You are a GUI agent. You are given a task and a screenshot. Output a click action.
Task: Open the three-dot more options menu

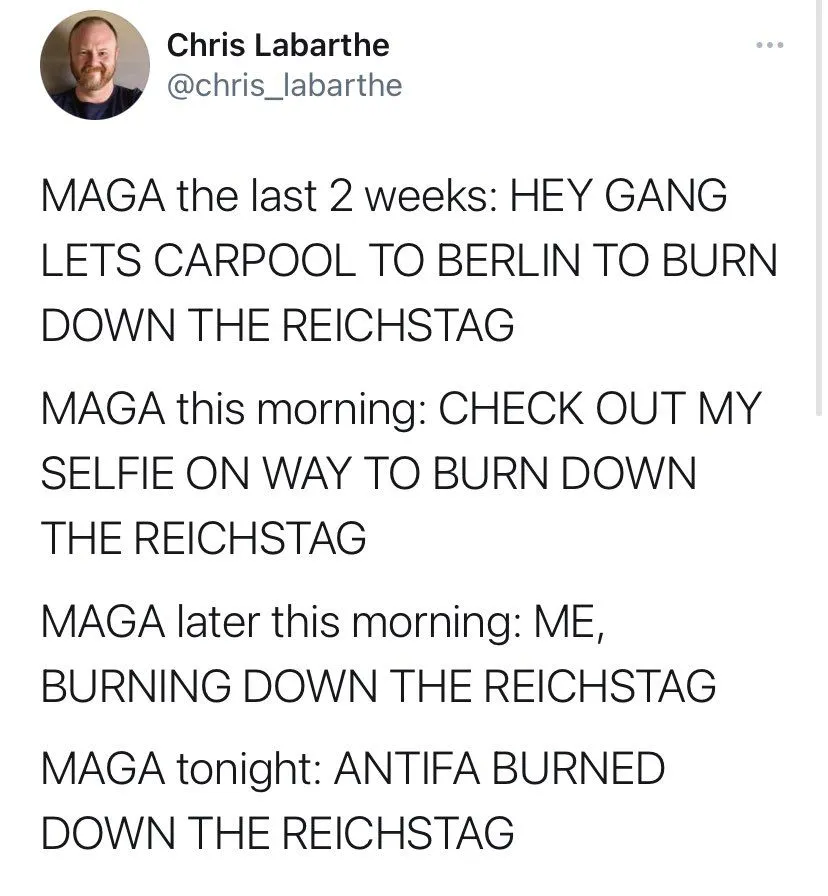[768, 46]
